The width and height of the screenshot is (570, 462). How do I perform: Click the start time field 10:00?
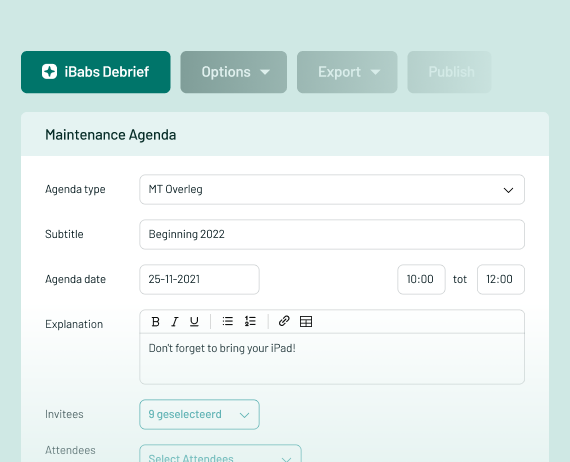tap(421, 280)
